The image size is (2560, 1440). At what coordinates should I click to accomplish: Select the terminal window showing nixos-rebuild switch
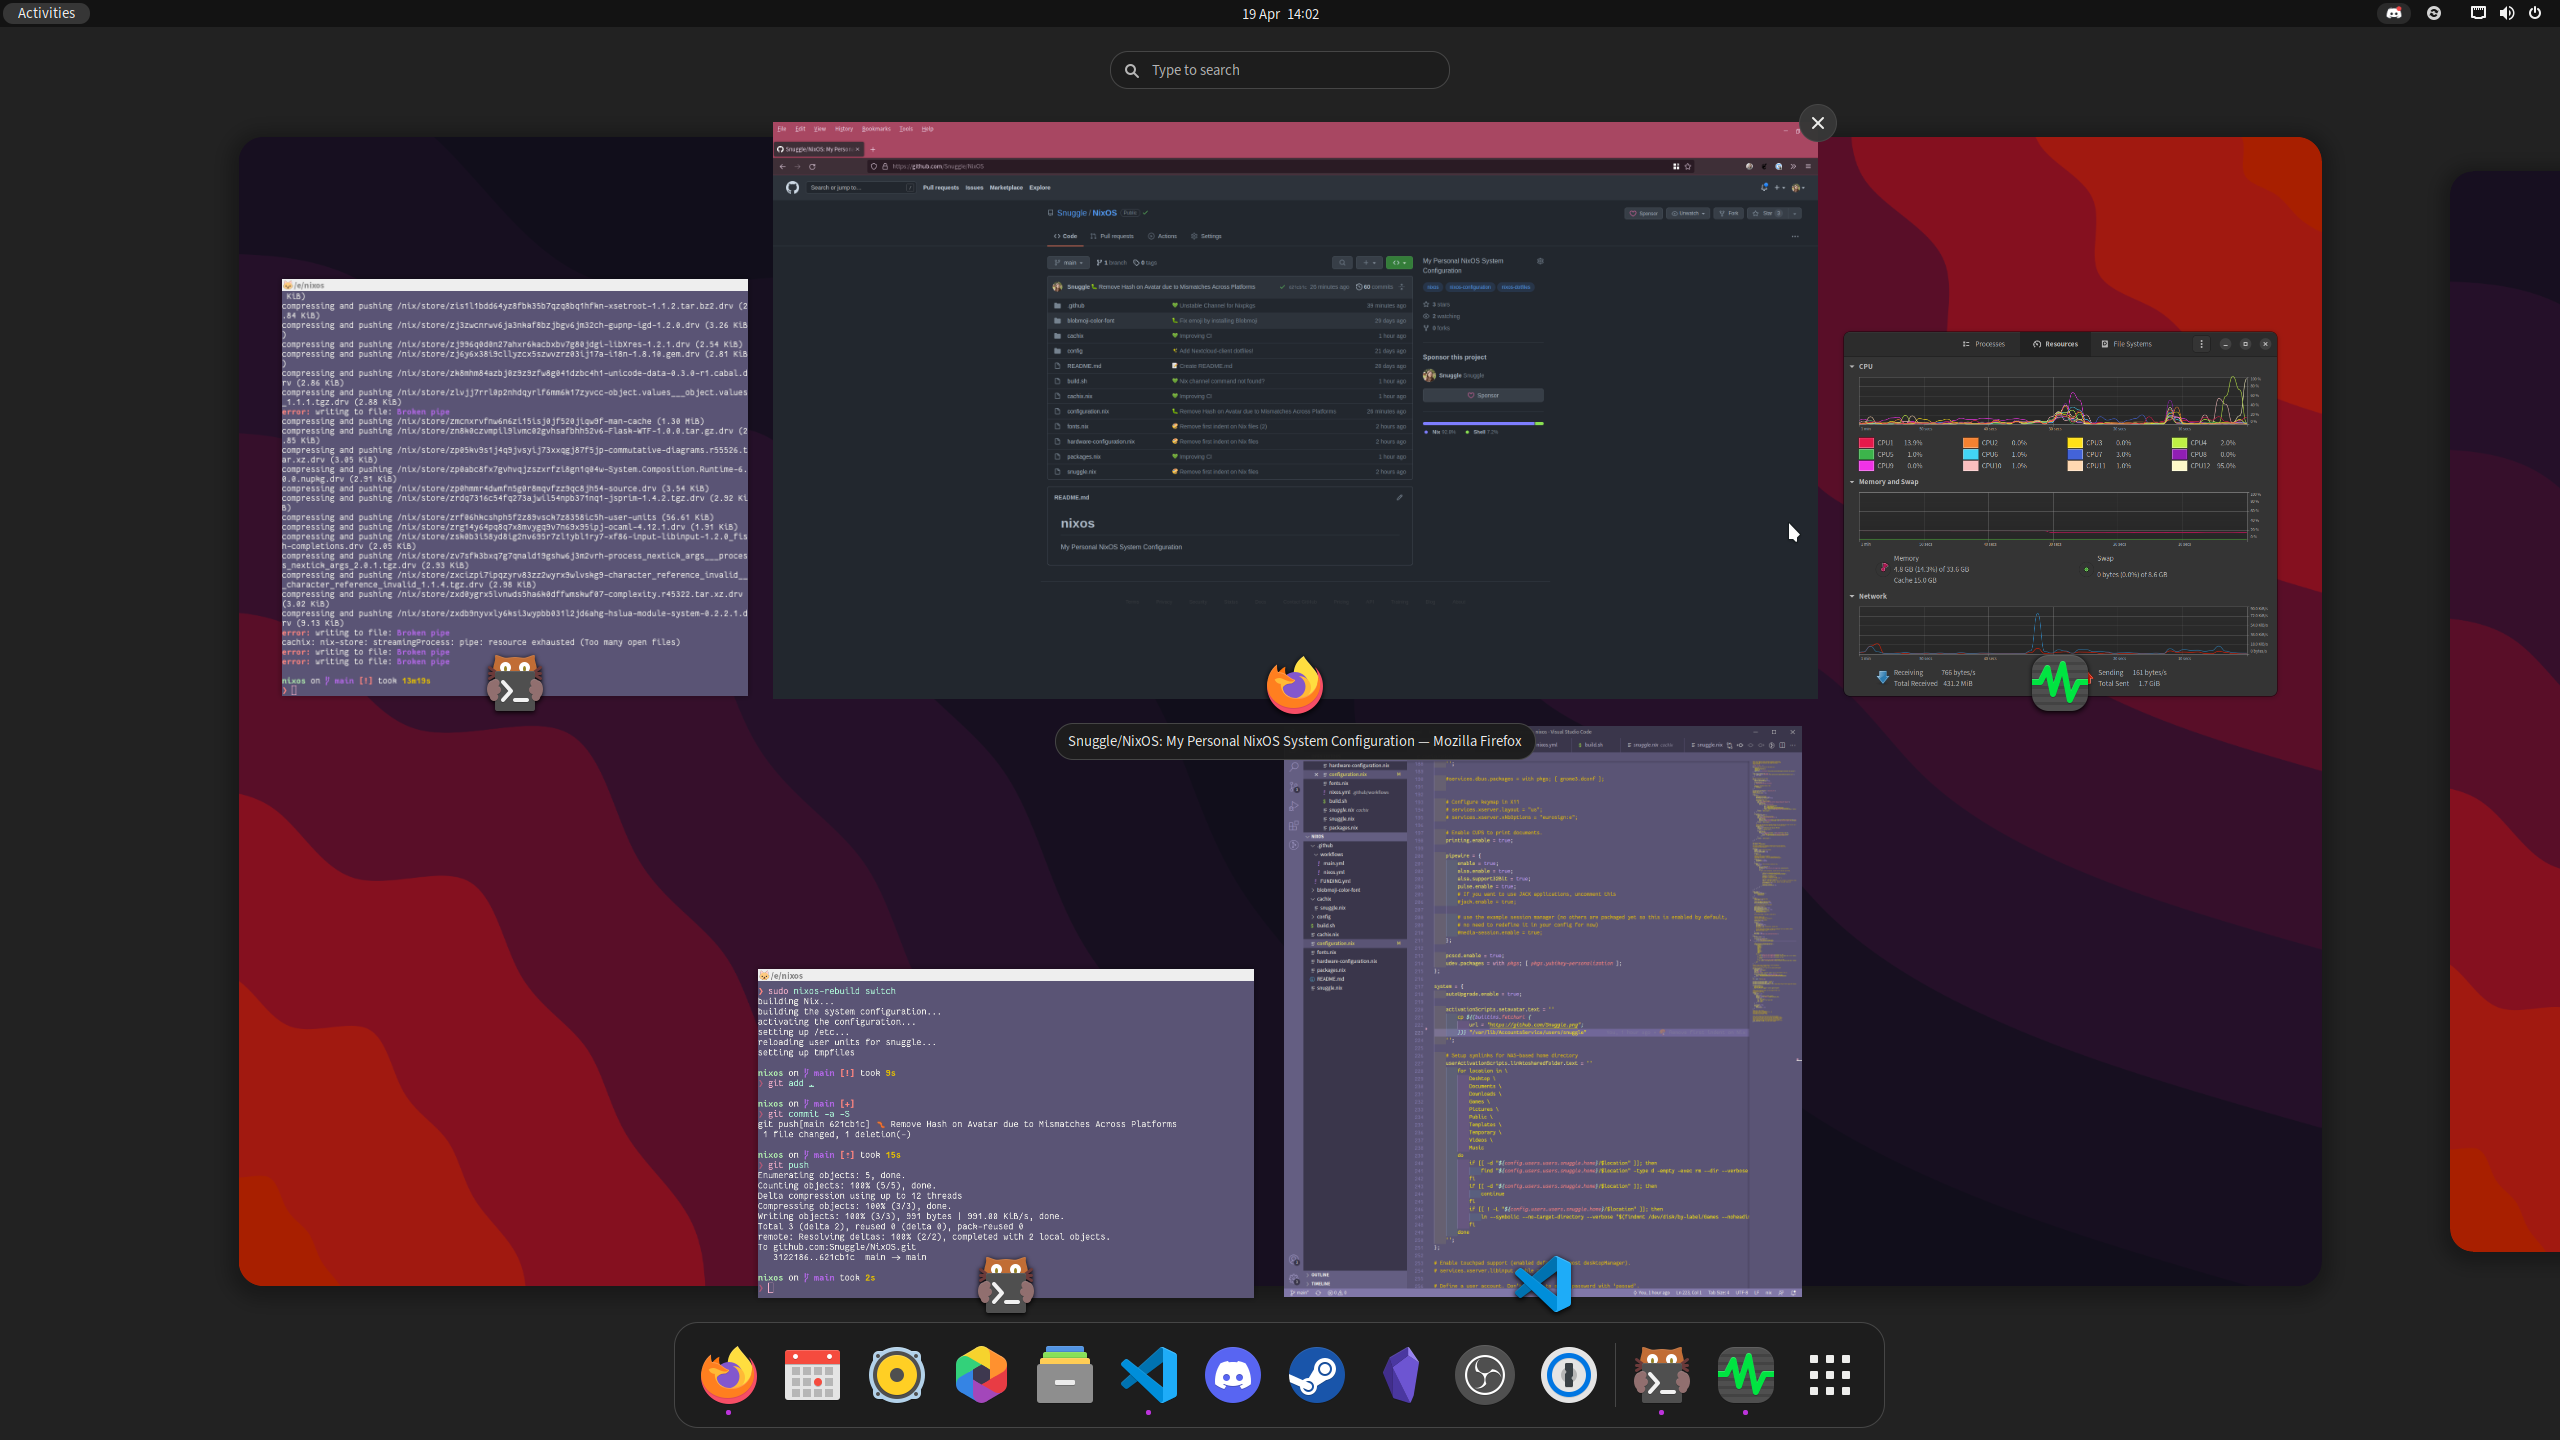coord(1006,1133)
